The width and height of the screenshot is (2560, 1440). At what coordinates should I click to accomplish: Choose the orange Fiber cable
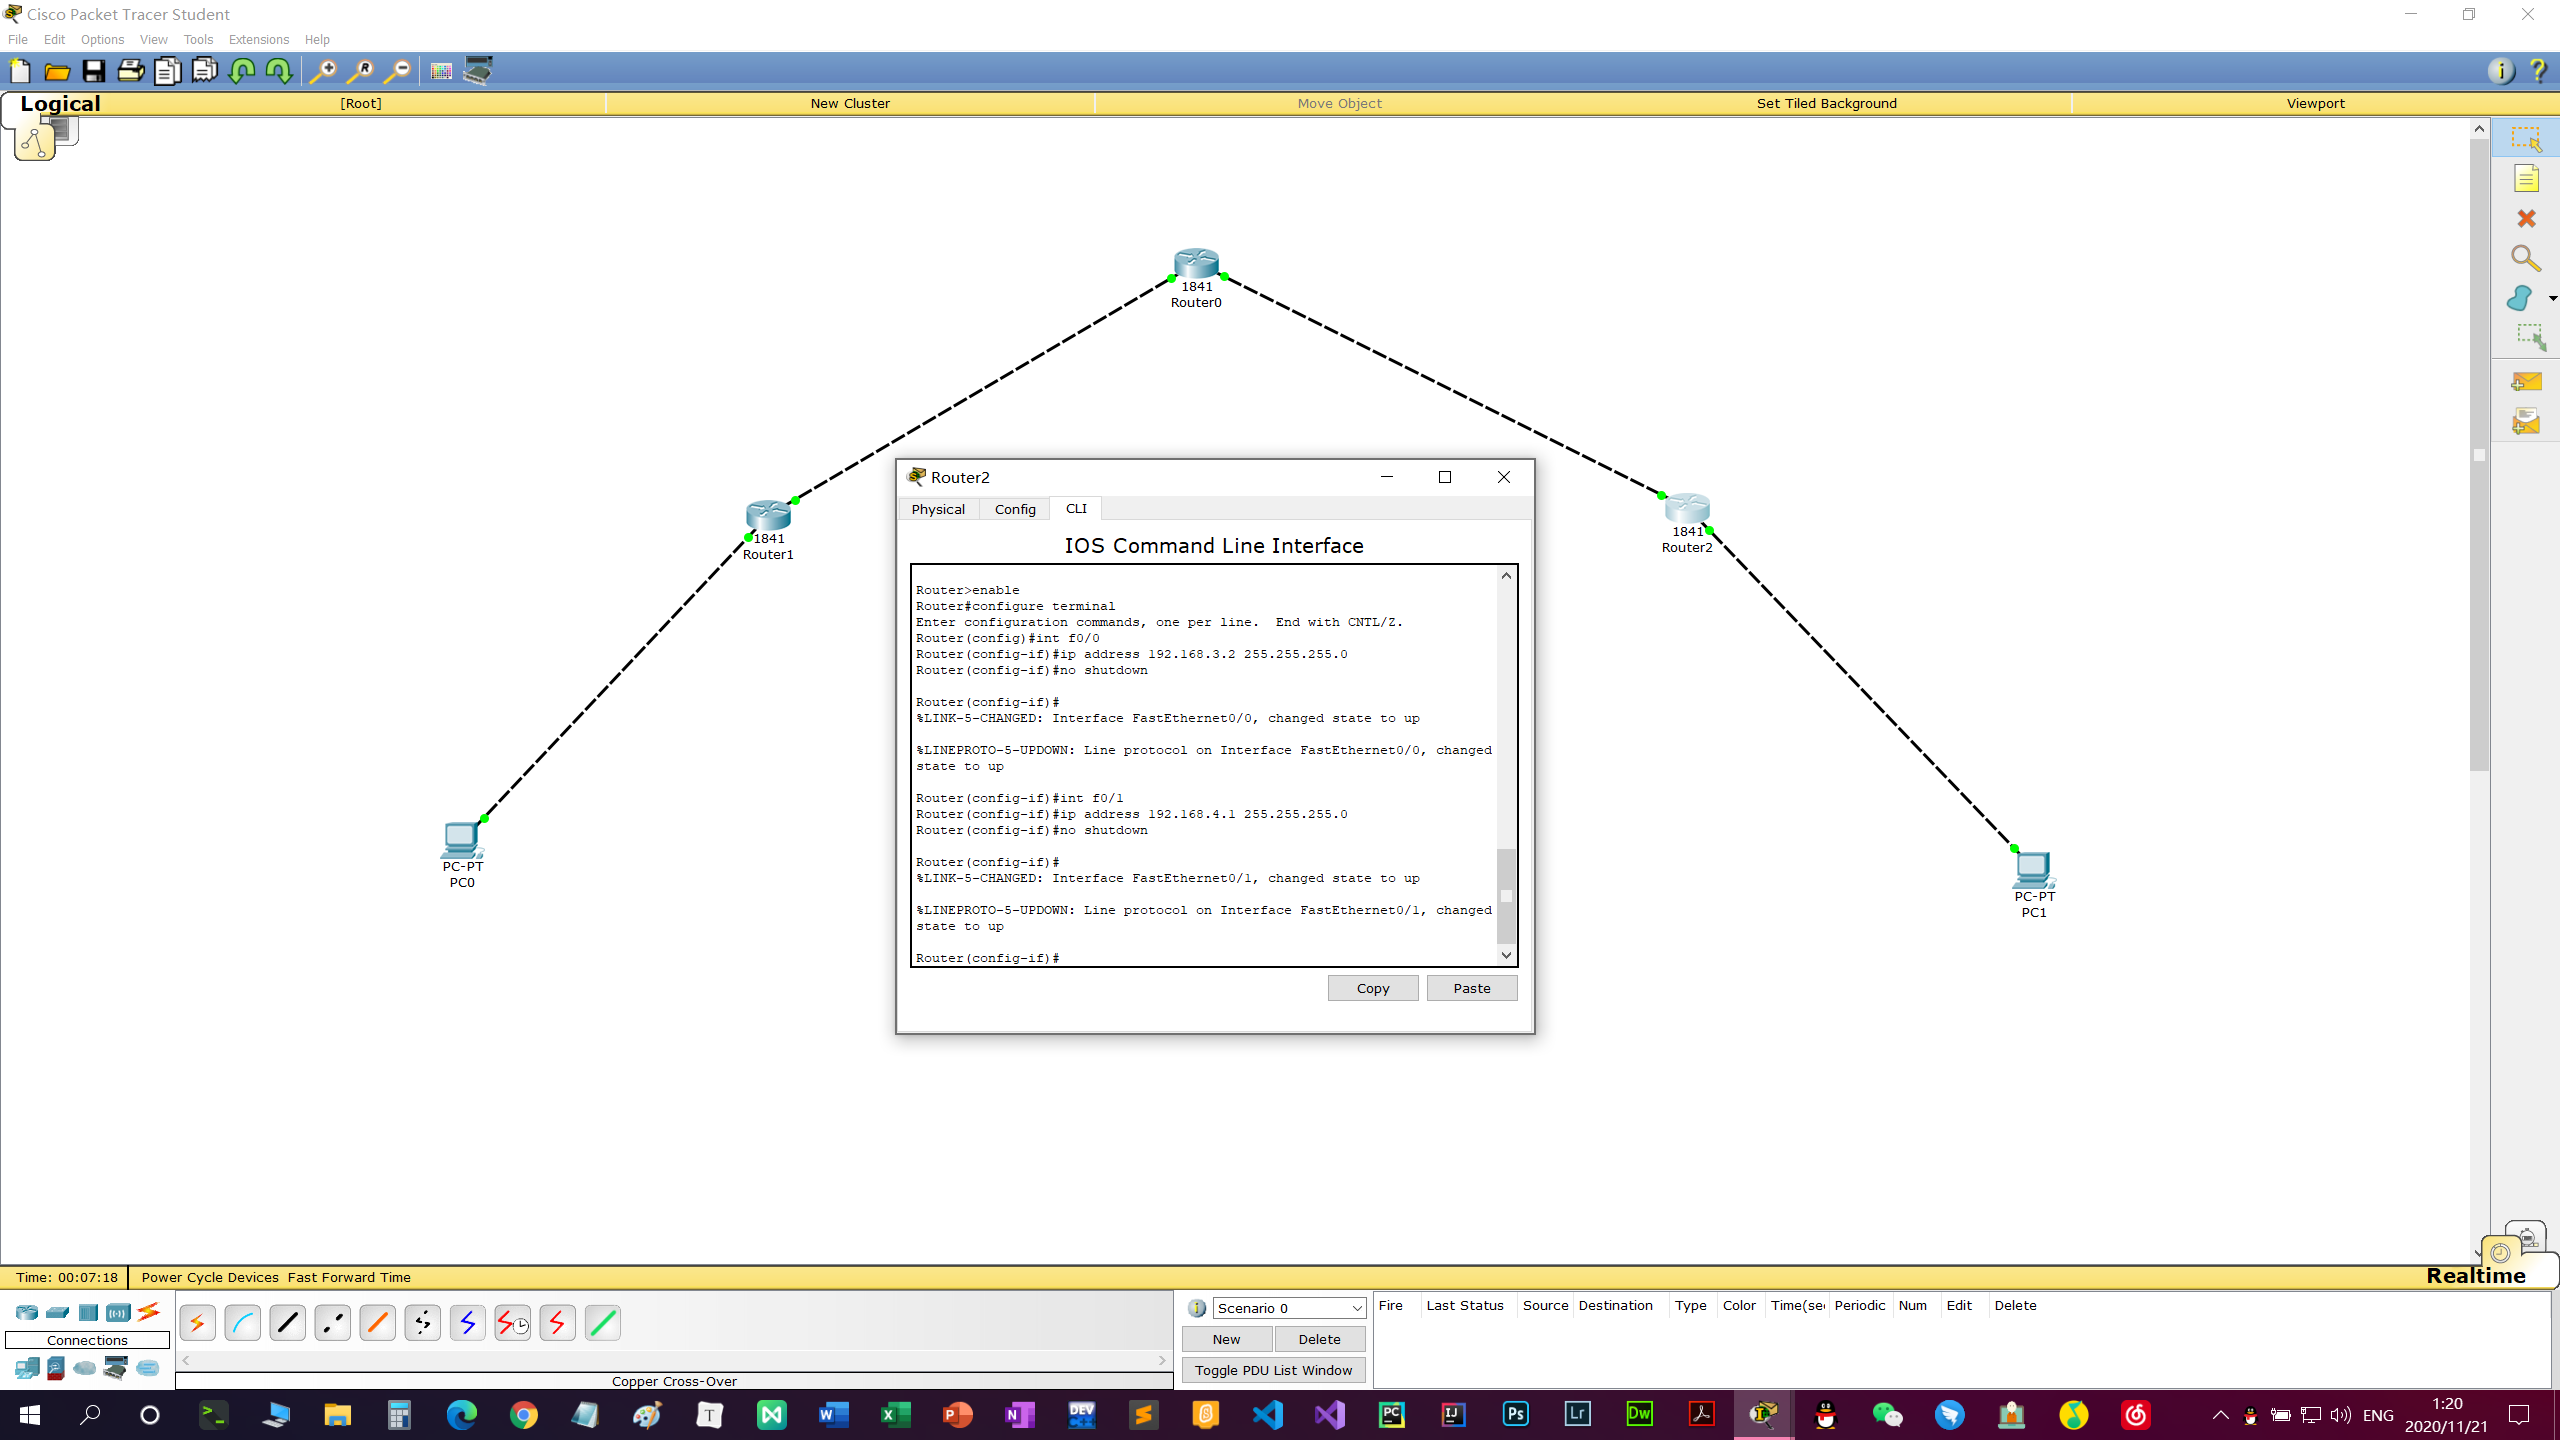(x=377, y=1323)
